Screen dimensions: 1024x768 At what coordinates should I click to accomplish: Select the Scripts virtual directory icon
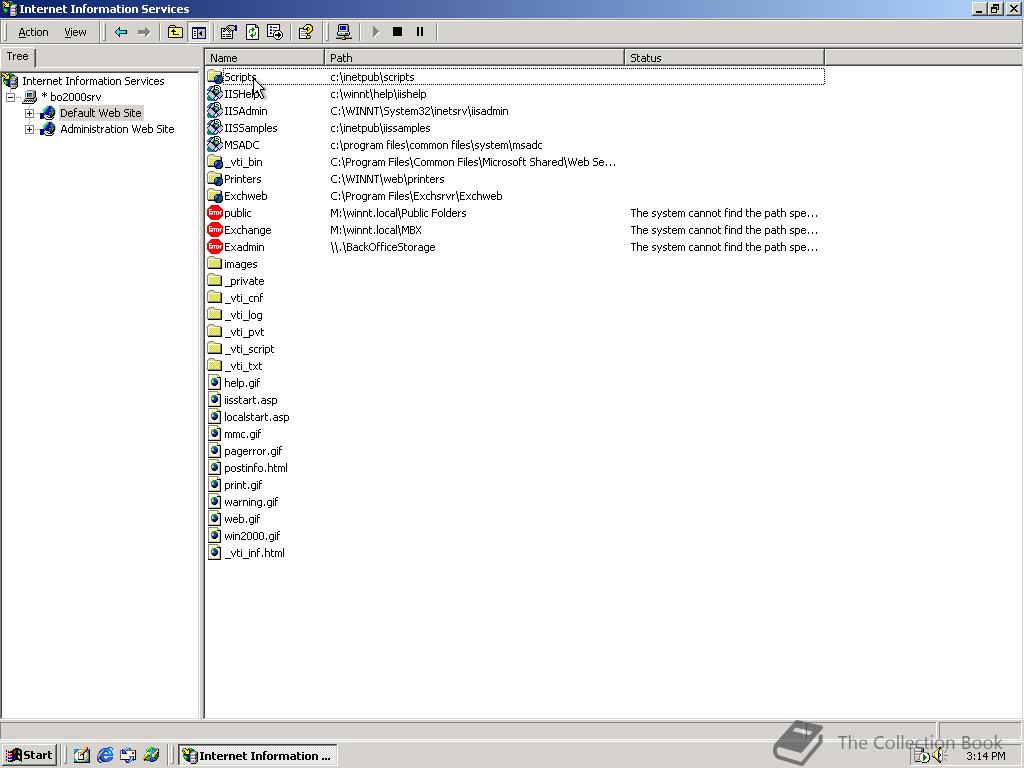(x=215, y=77)
